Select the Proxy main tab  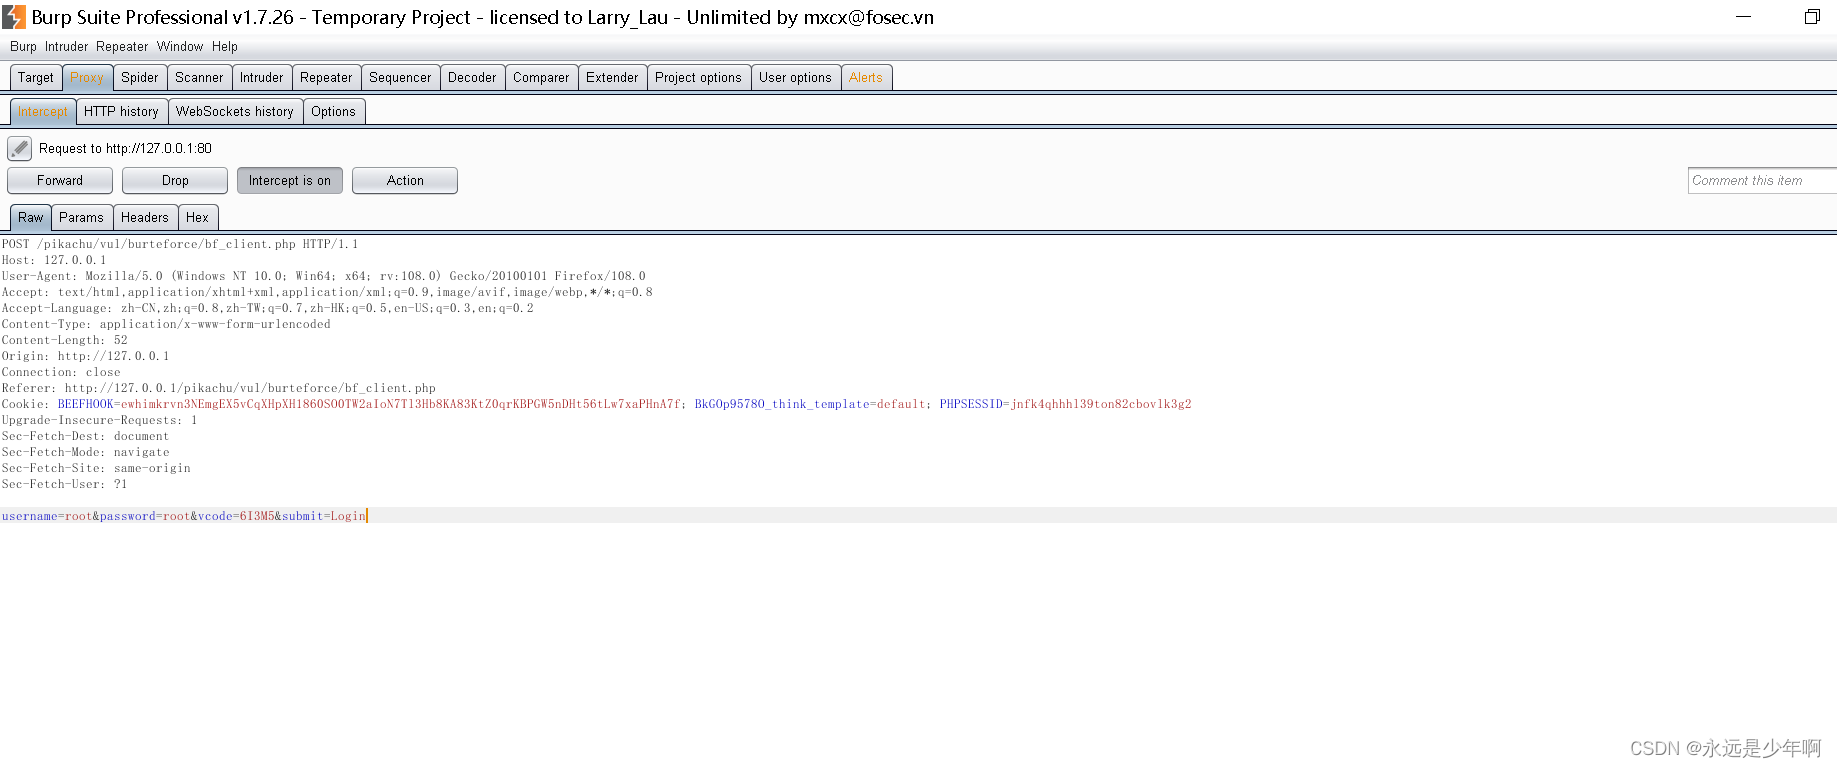pyautogui.click(x=87, y=78)
